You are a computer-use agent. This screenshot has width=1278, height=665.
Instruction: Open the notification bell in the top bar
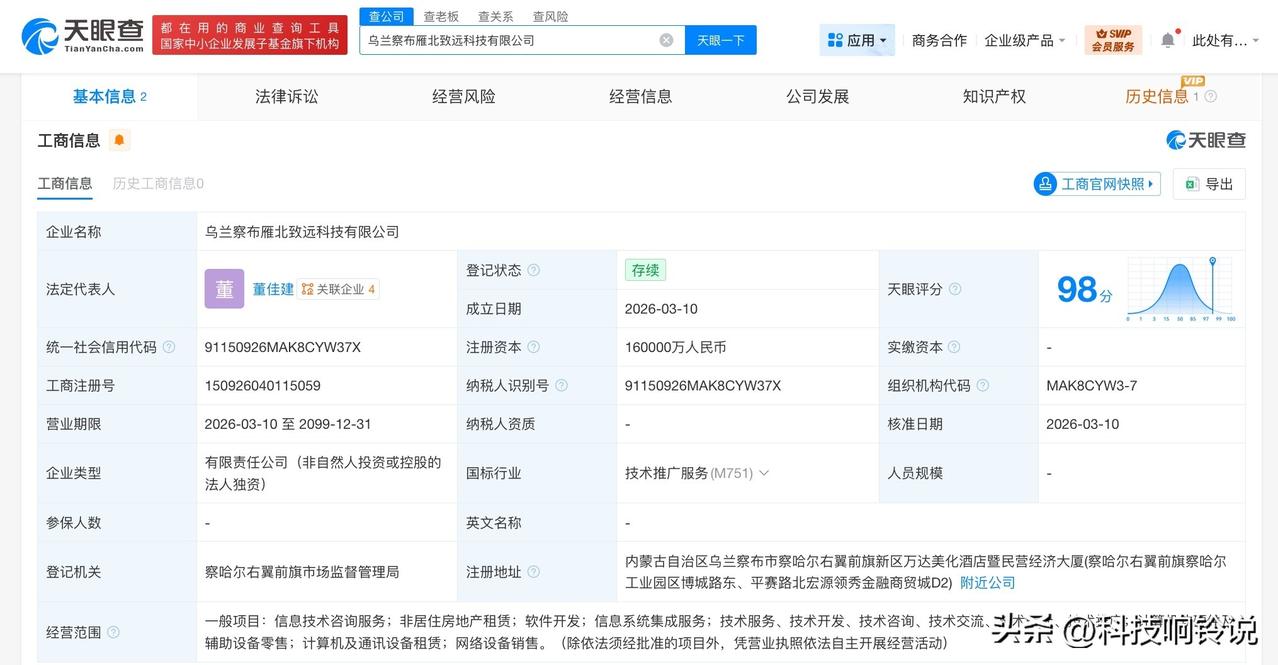coord(1167,39)
